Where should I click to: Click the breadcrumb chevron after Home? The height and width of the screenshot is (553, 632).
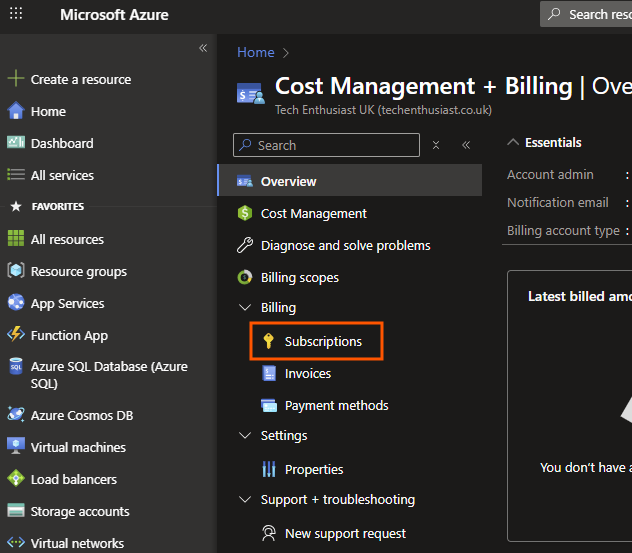286,53
